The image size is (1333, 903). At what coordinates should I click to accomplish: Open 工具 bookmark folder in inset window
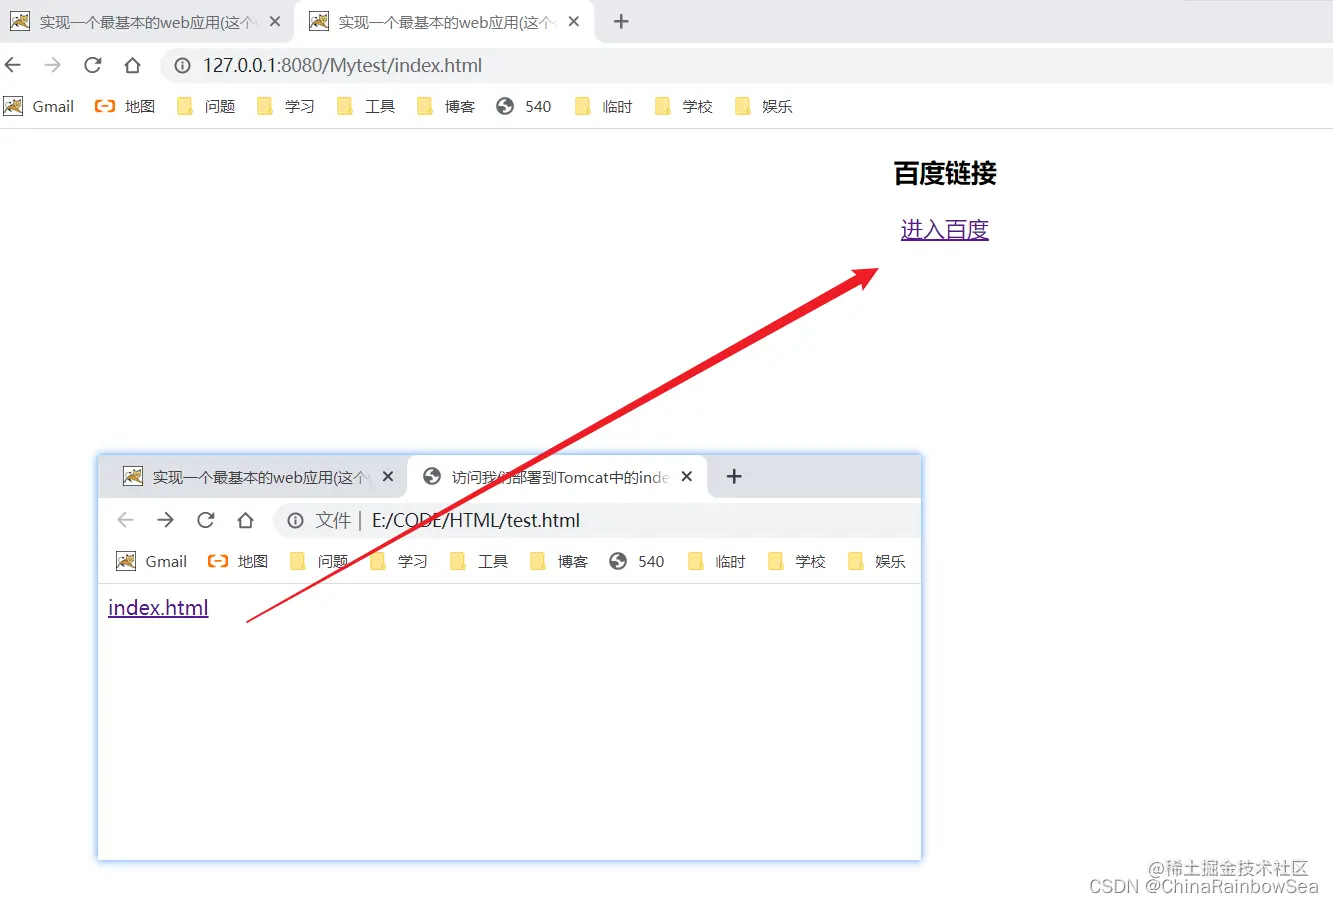tap(479, 561)
